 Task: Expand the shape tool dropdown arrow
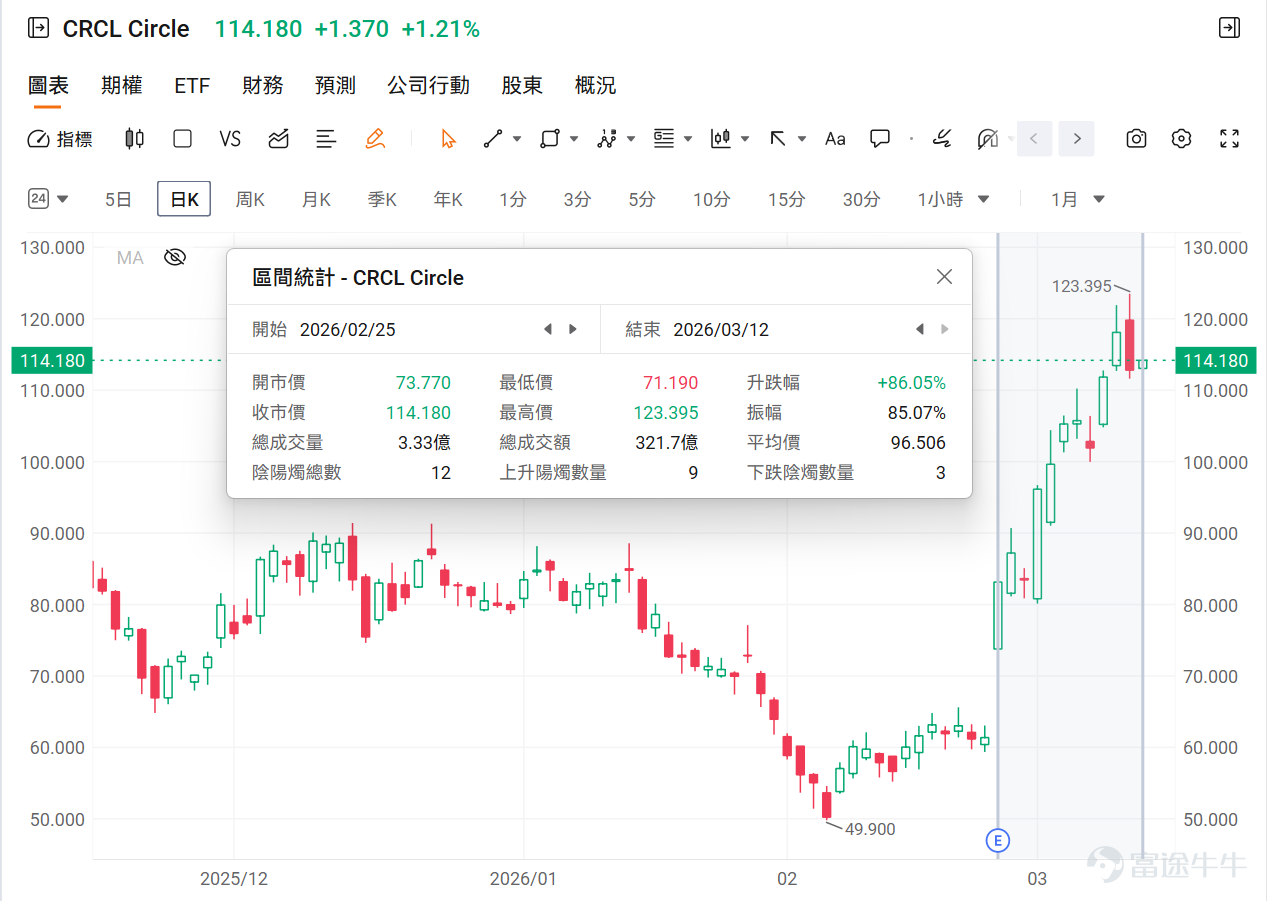coord(574,139)
